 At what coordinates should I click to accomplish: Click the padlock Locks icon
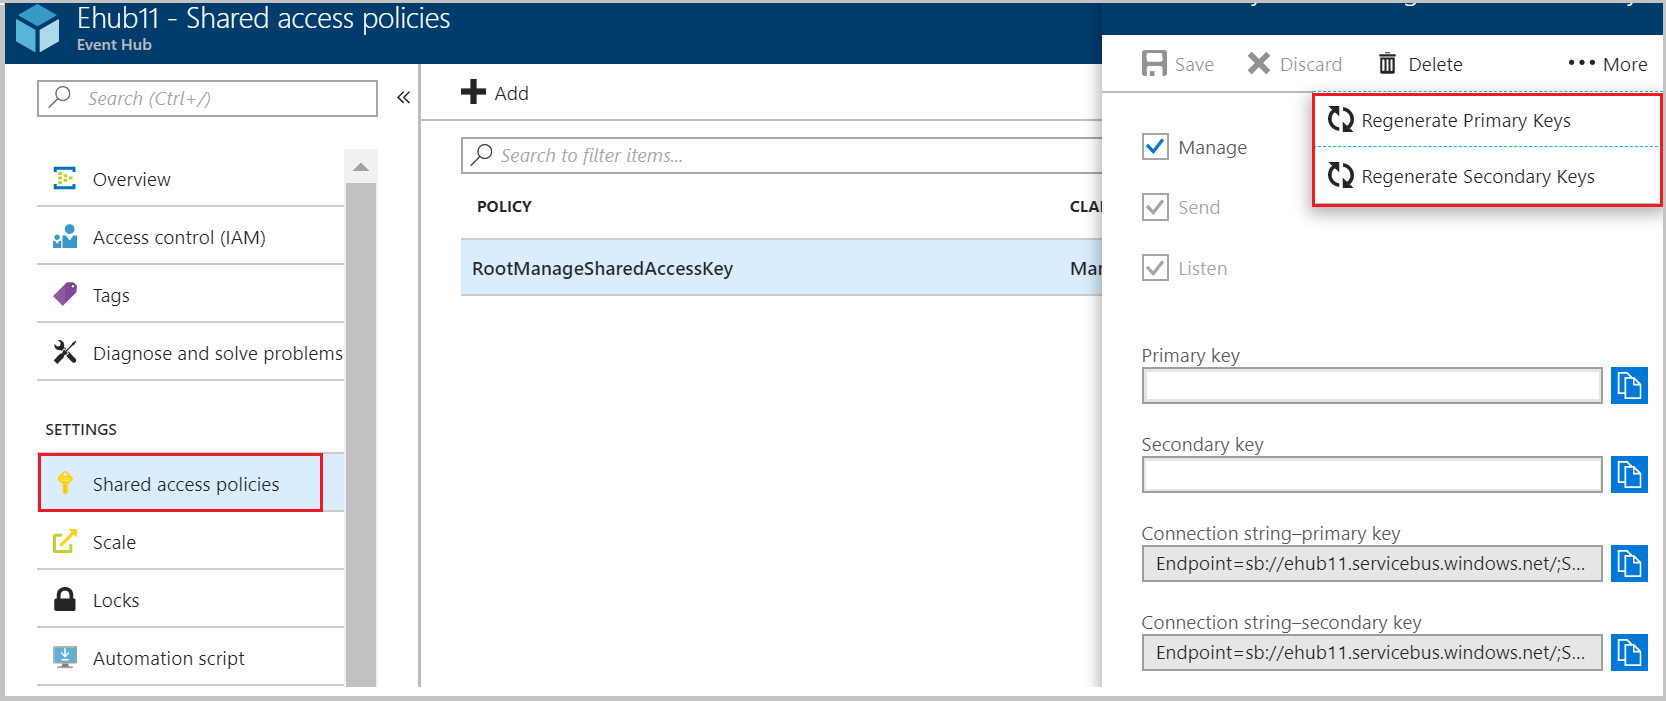click(65, 599)
